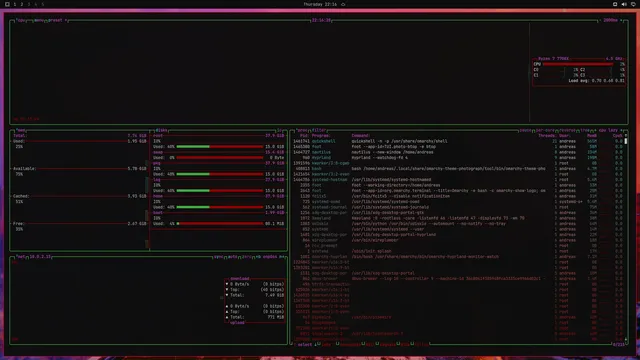Click info in the proc footer
This screenshot has height=360, width=640.
(326, 344)
